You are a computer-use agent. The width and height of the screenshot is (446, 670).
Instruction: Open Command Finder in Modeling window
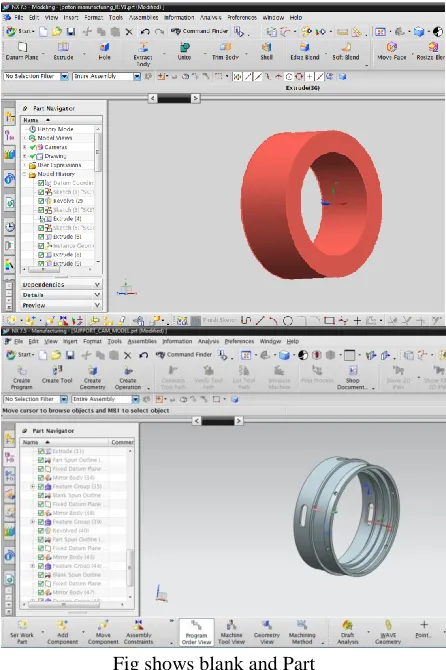(199, 31)
